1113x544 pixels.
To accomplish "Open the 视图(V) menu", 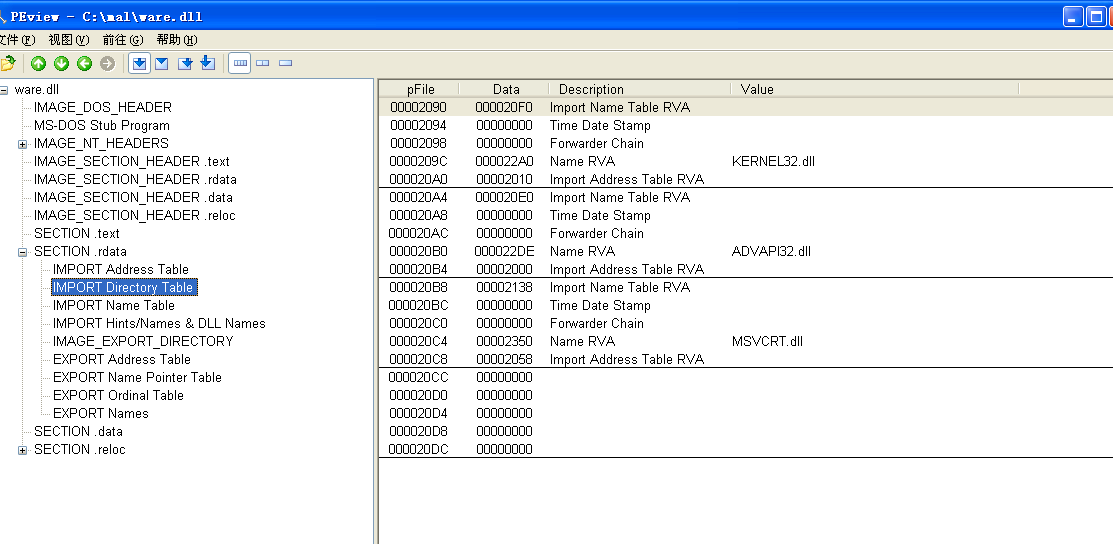I will click(x=69, y=40).
